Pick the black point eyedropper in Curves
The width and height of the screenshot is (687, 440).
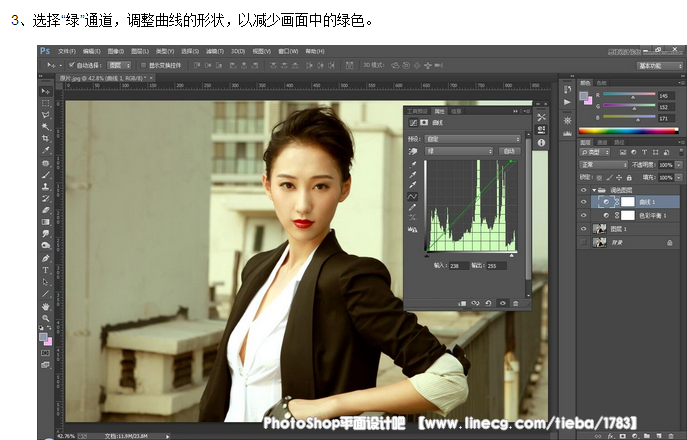click(413, 165)
